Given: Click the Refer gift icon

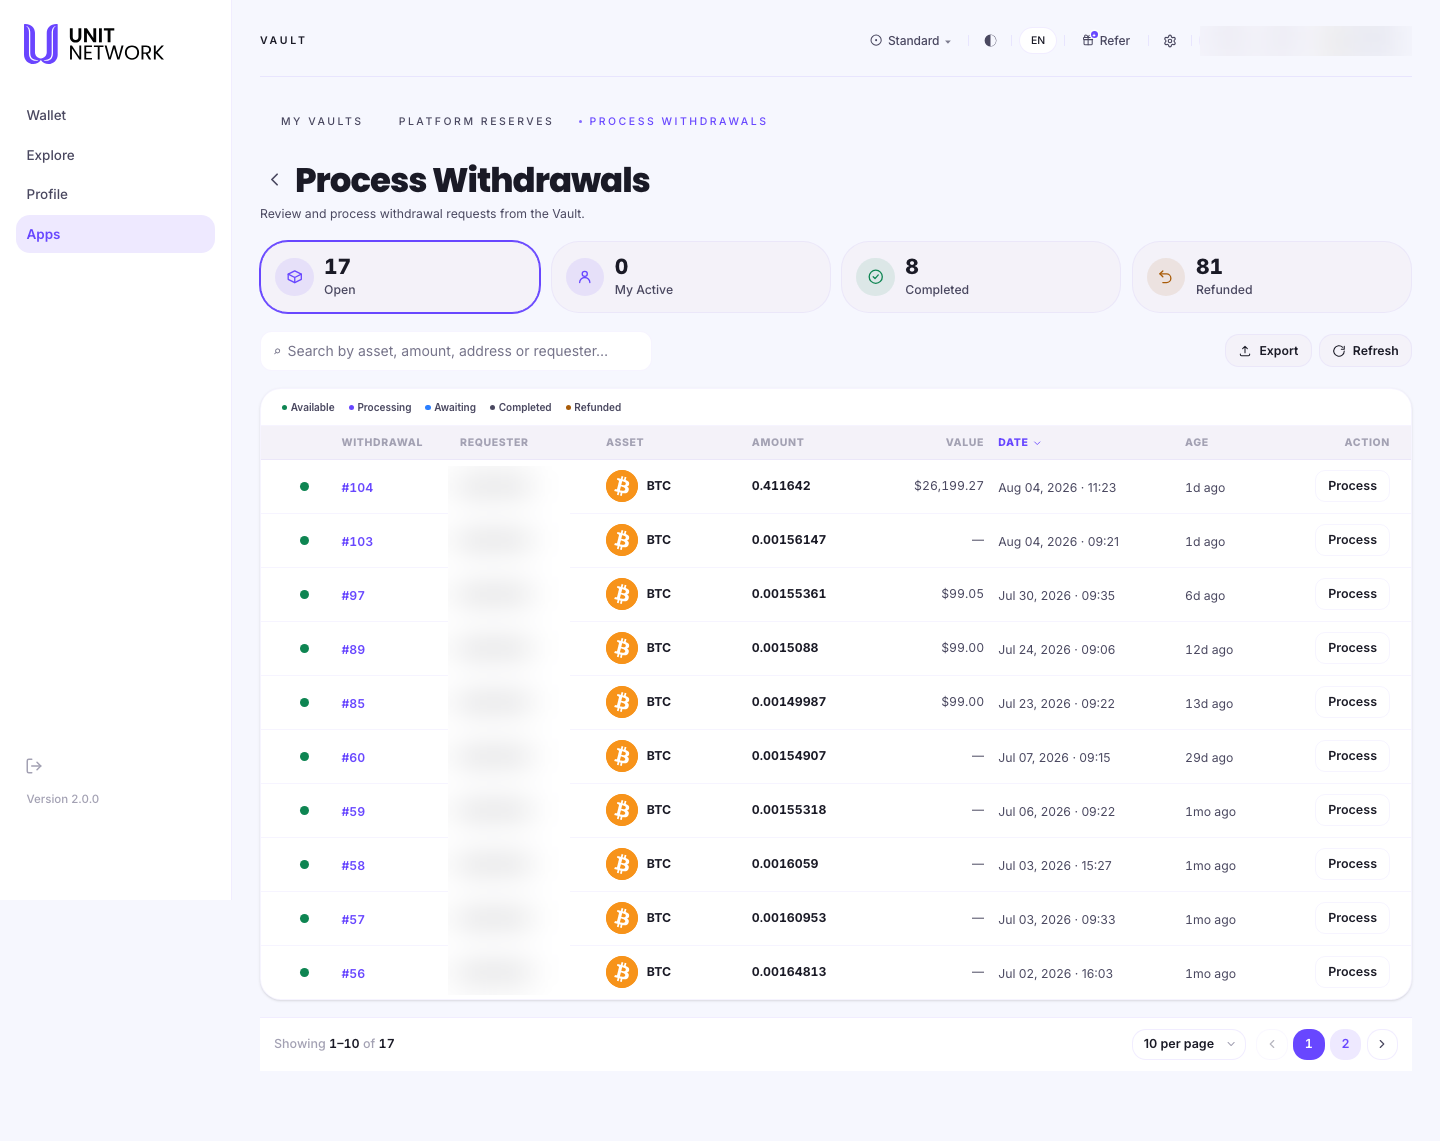Looking at the screenshot, I should (1089, 40).
